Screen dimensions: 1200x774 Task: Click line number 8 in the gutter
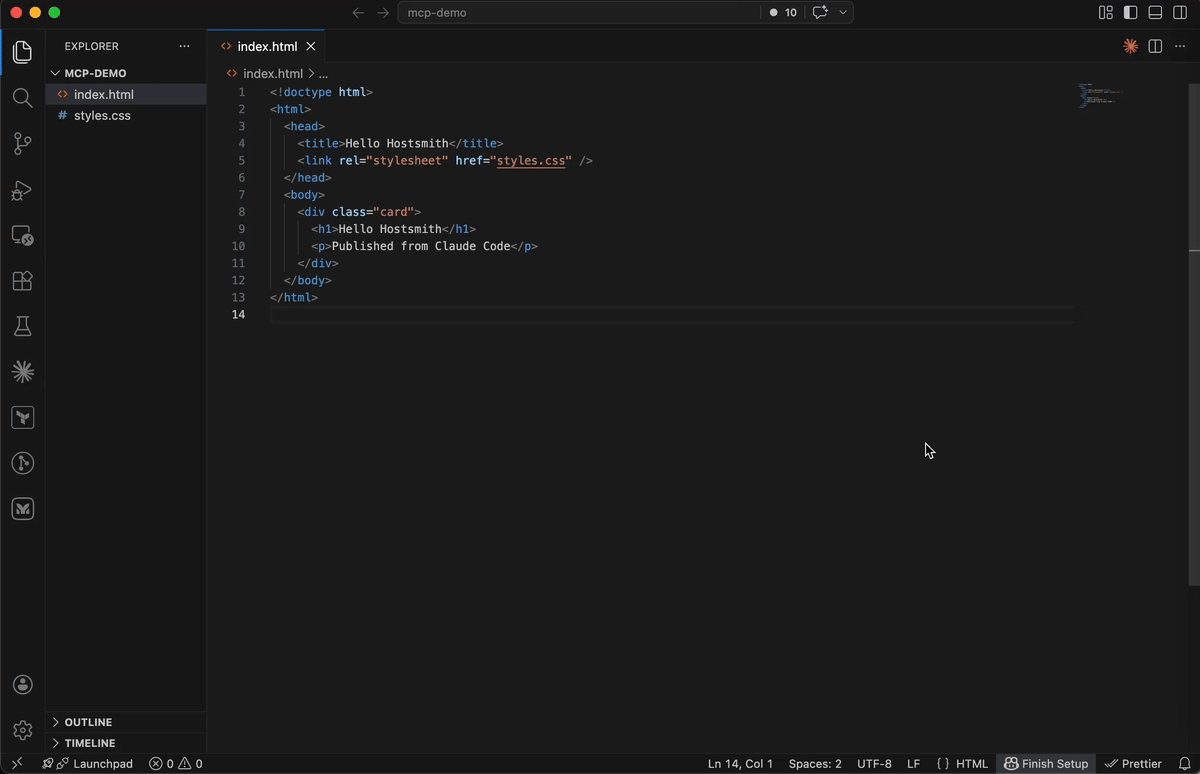pos(241,212)
